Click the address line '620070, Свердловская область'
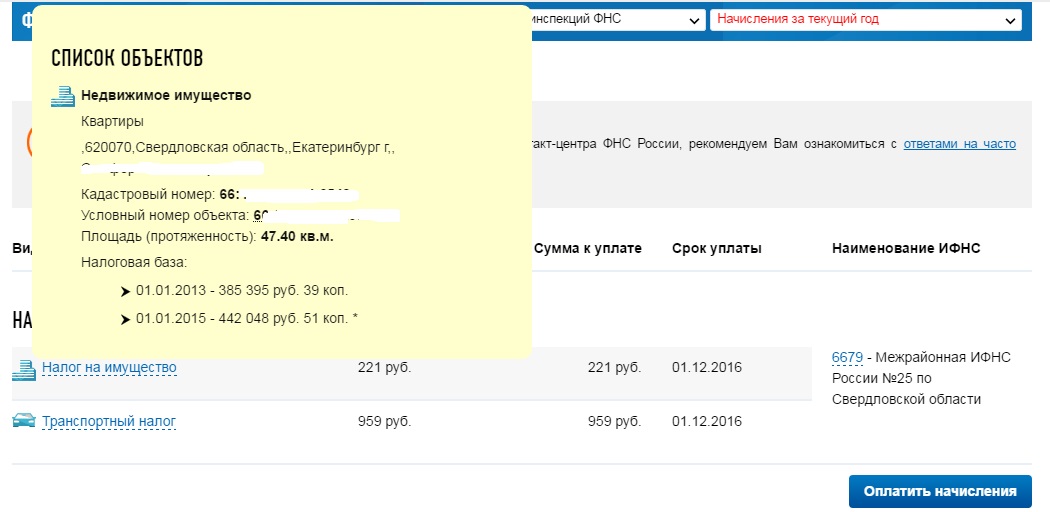This screenshot has height=512, width=1050. (x=238, y=147)
